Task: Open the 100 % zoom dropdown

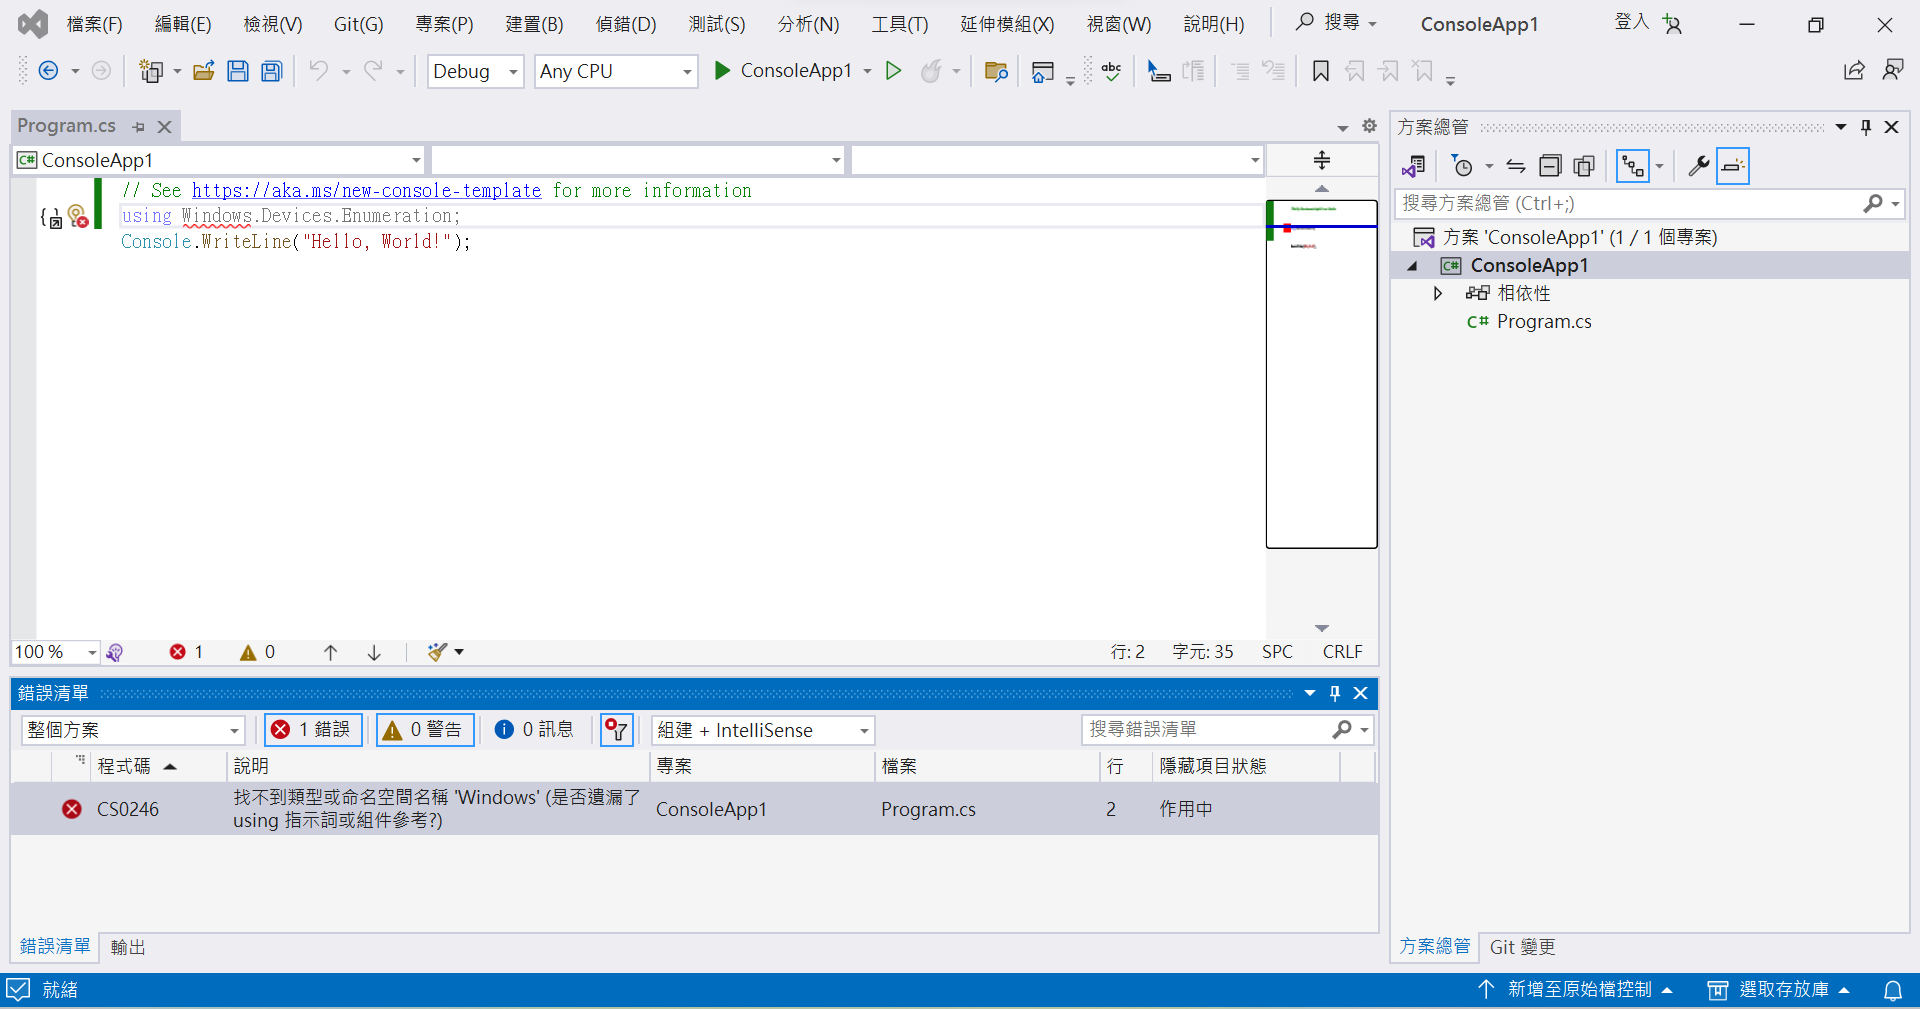Action: 56,652
